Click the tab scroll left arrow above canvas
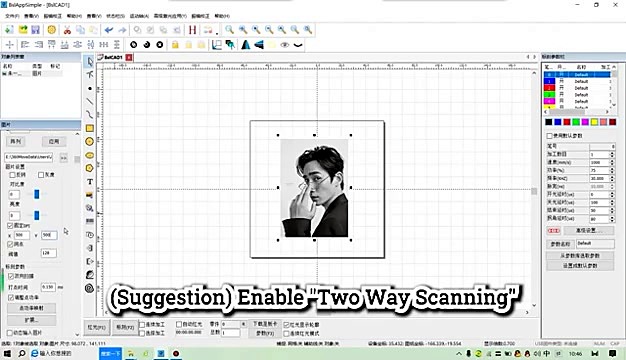The image size is (626, 360). click(x=528, y=57)
